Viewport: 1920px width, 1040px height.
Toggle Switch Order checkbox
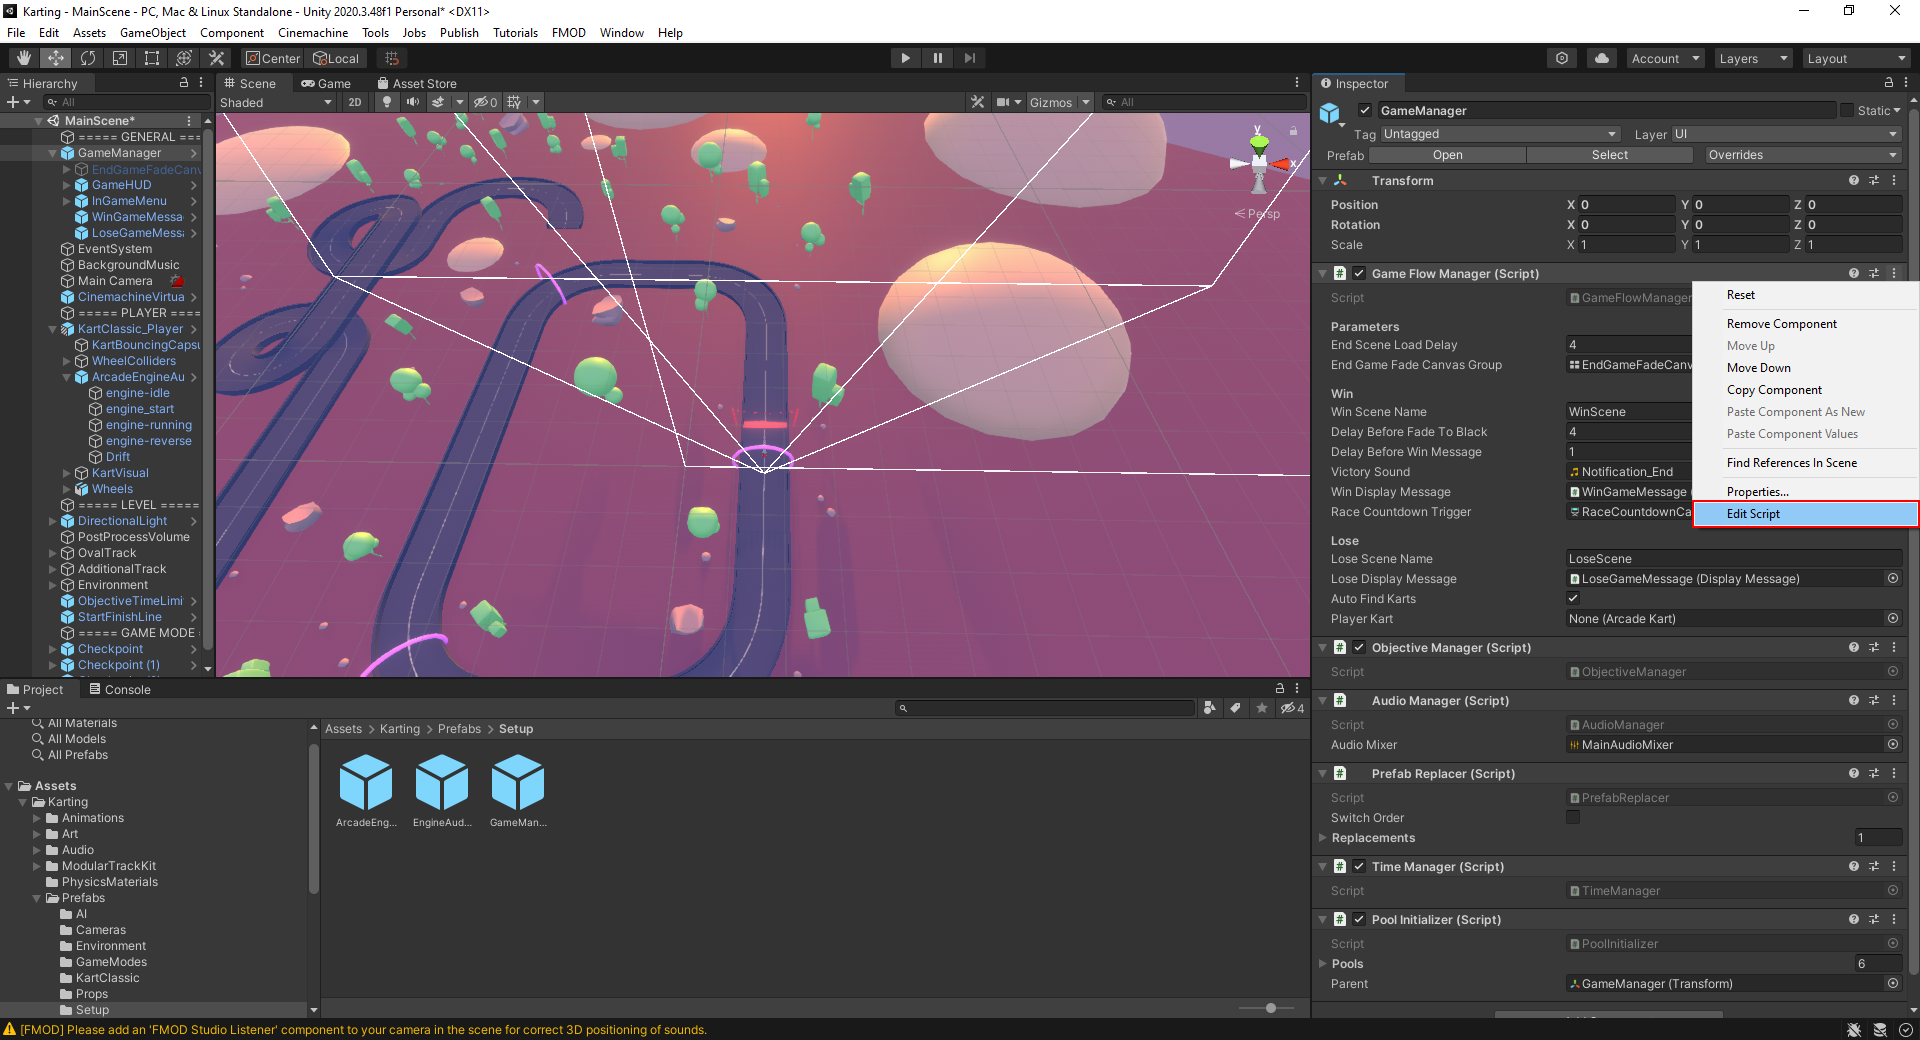(x=1573, y=817)
